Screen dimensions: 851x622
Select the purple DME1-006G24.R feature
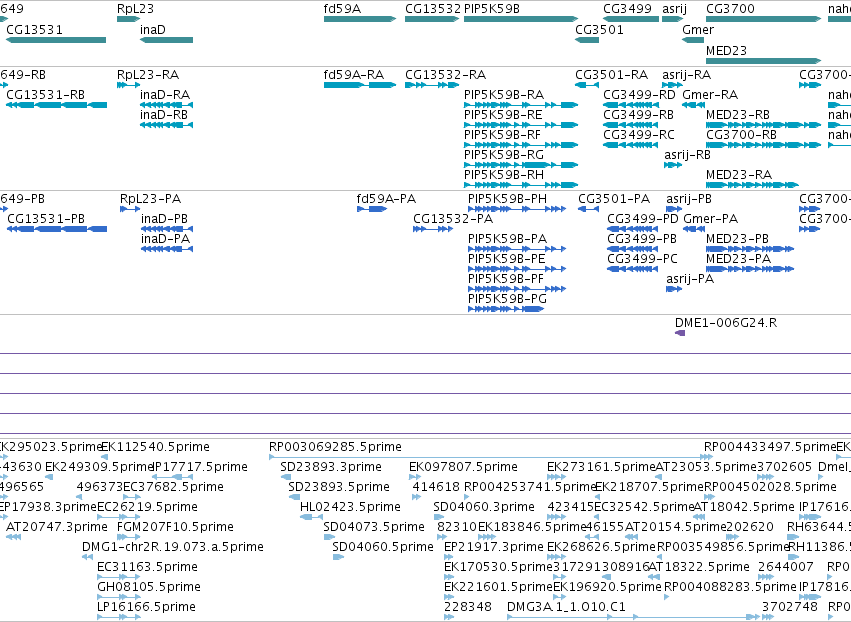coord(680,333)
